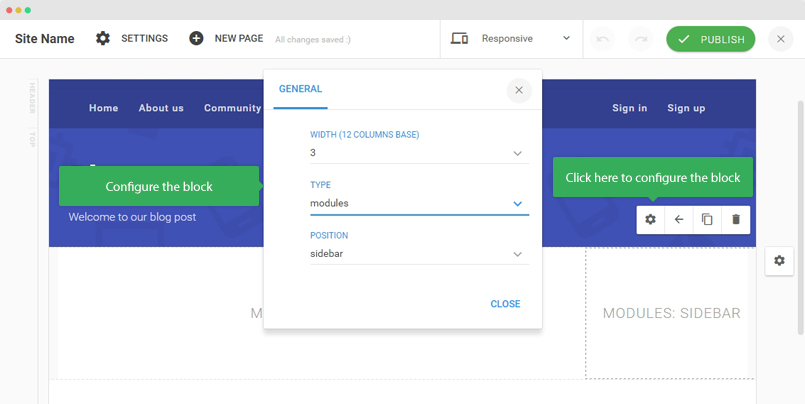The height and width of the screenshot is (404, 805).
Task: Open the Responsive device view dropdown
Action: 511,39
